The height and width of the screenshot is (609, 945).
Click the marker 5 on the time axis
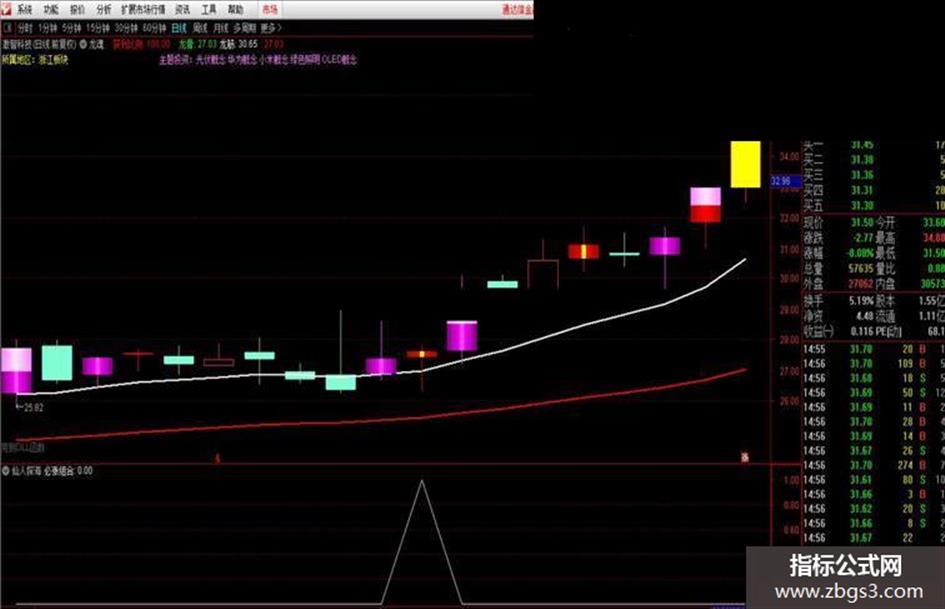218,459
